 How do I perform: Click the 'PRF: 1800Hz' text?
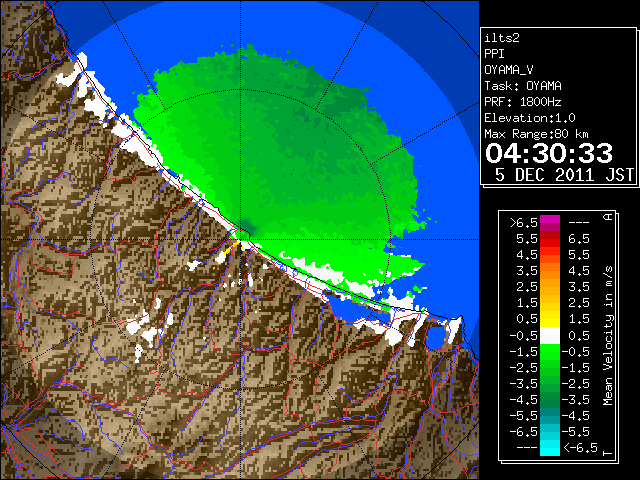pos(523,102)
